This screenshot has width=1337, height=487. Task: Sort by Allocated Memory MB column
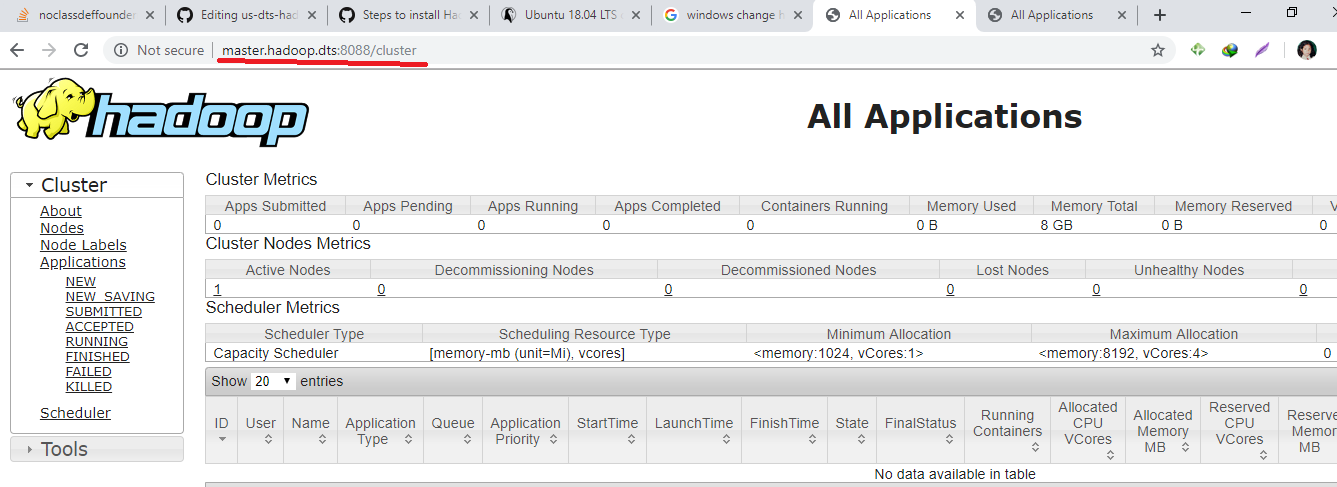click(1162, 431)
